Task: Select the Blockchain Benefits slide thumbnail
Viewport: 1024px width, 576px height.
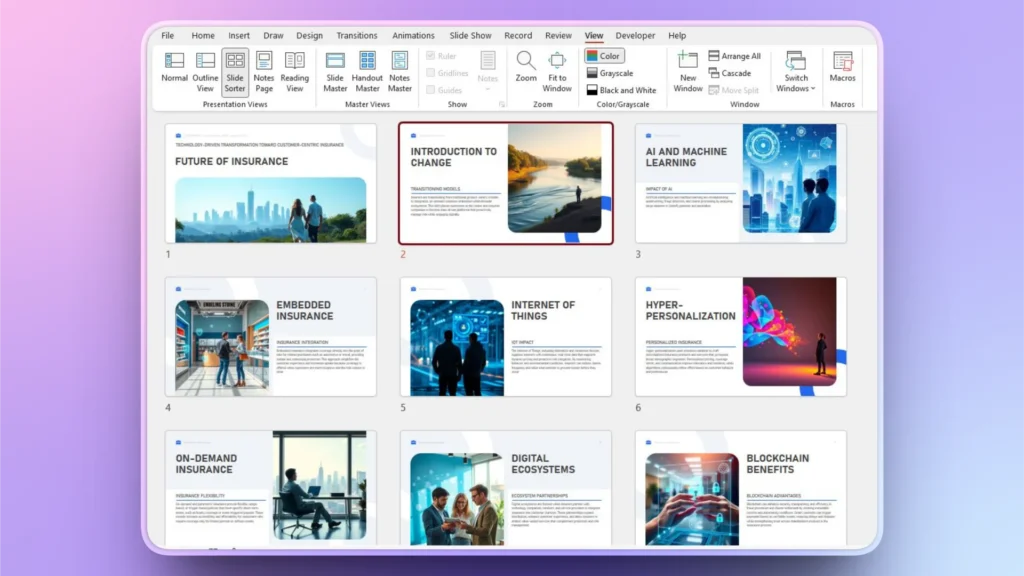Action: 740,490
